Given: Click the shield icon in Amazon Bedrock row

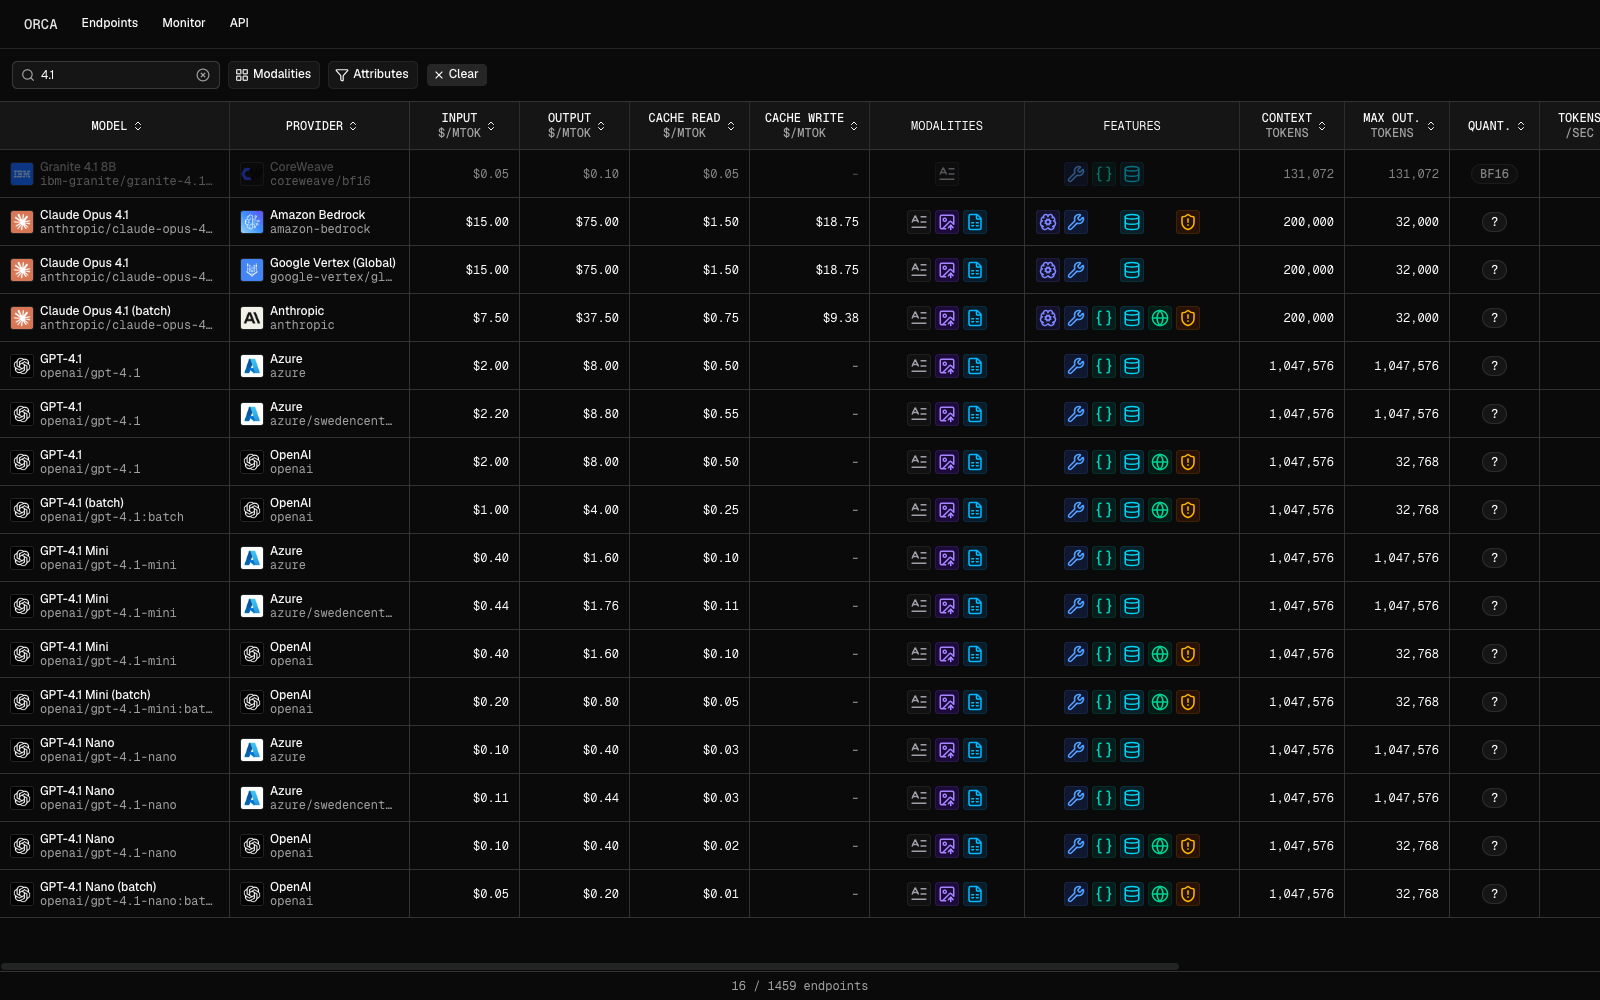Looking at the screenshot, I should 1188,222.
